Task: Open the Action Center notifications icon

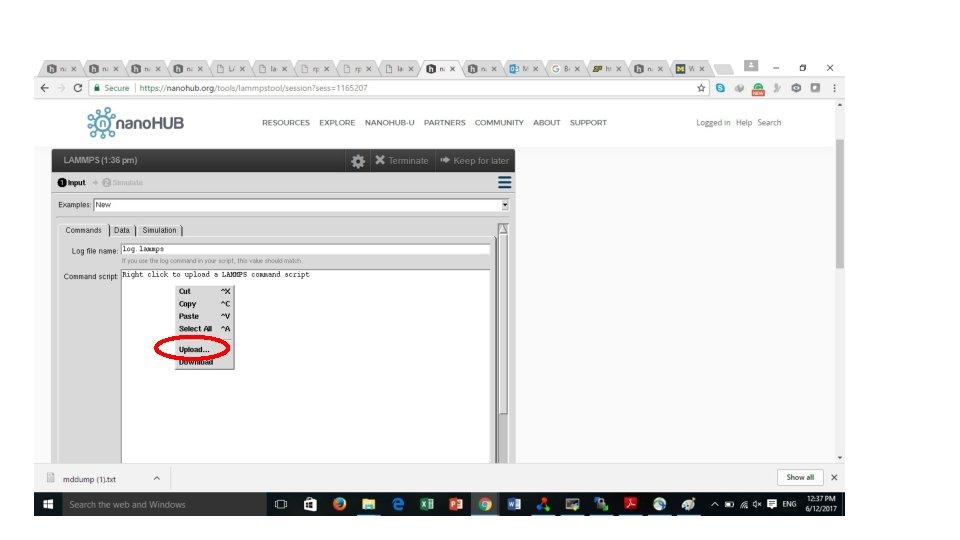Action: [772, 504]
